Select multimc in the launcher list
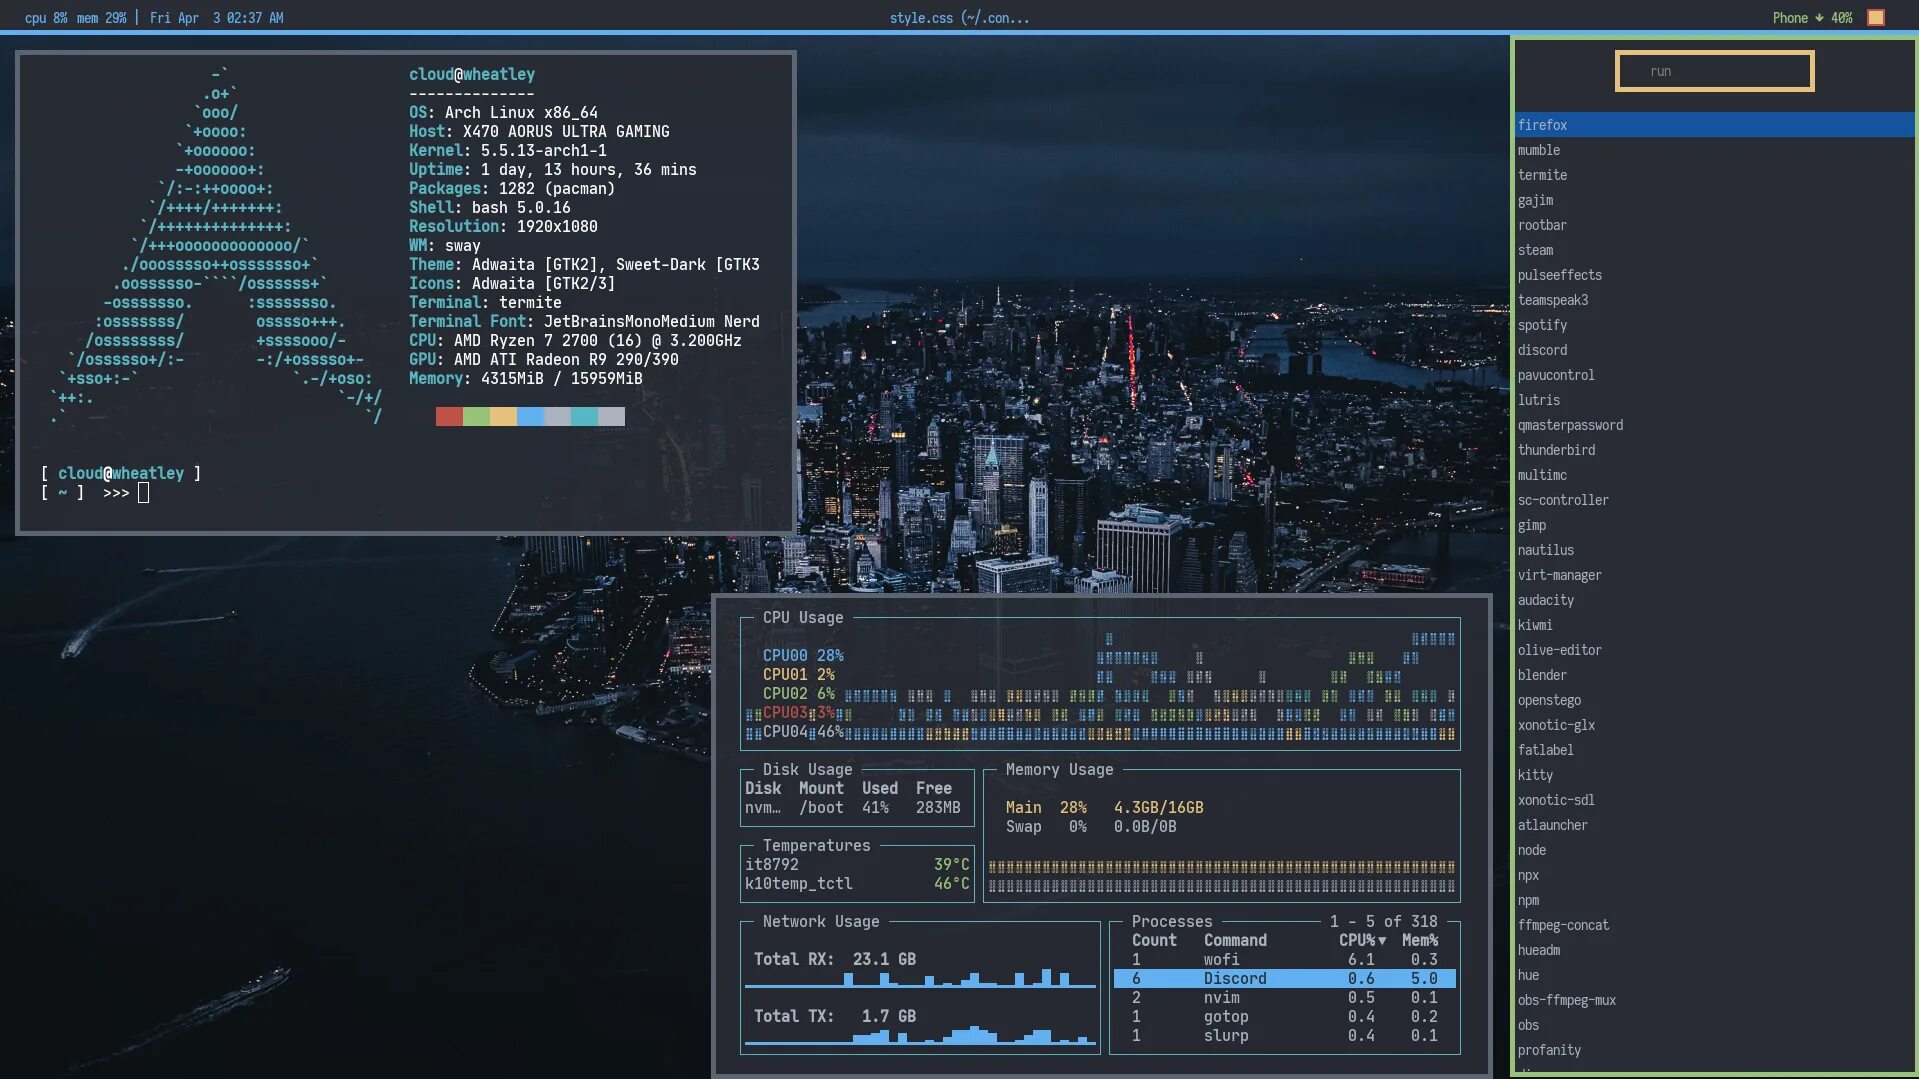 point(1715,475)
